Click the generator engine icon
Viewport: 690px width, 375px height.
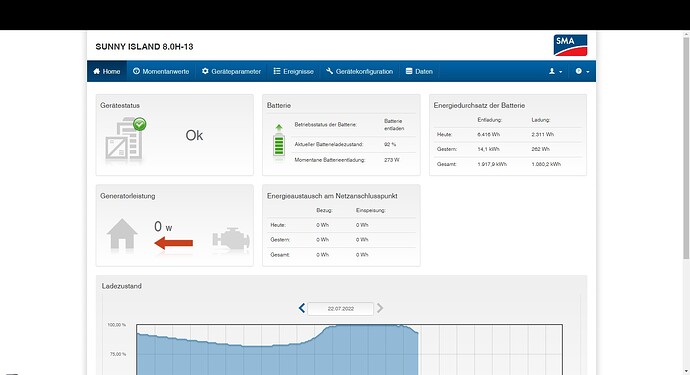231,239
